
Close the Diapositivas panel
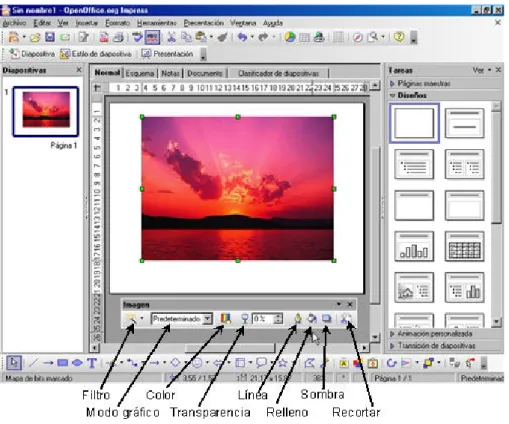(79, 70)
